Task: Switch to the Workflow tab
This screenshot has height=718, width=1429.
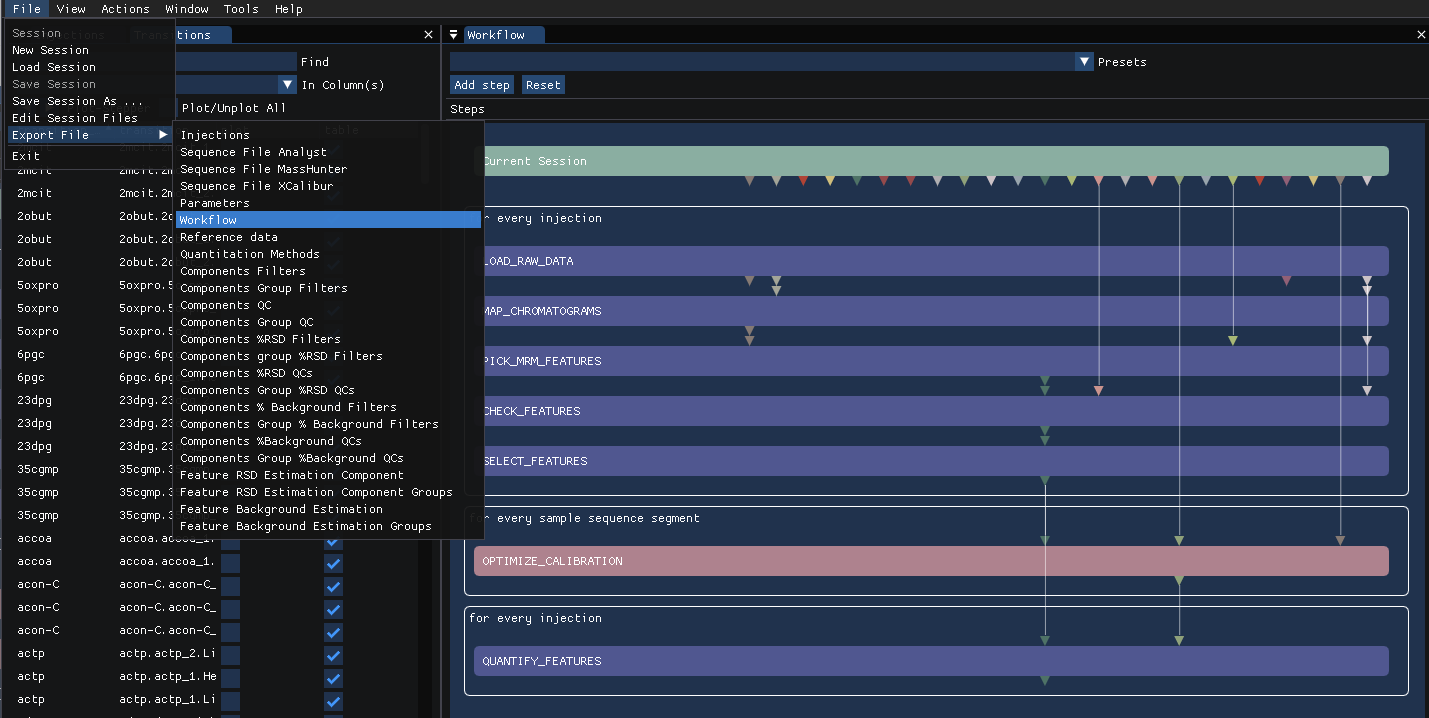Action: (502, 35)
